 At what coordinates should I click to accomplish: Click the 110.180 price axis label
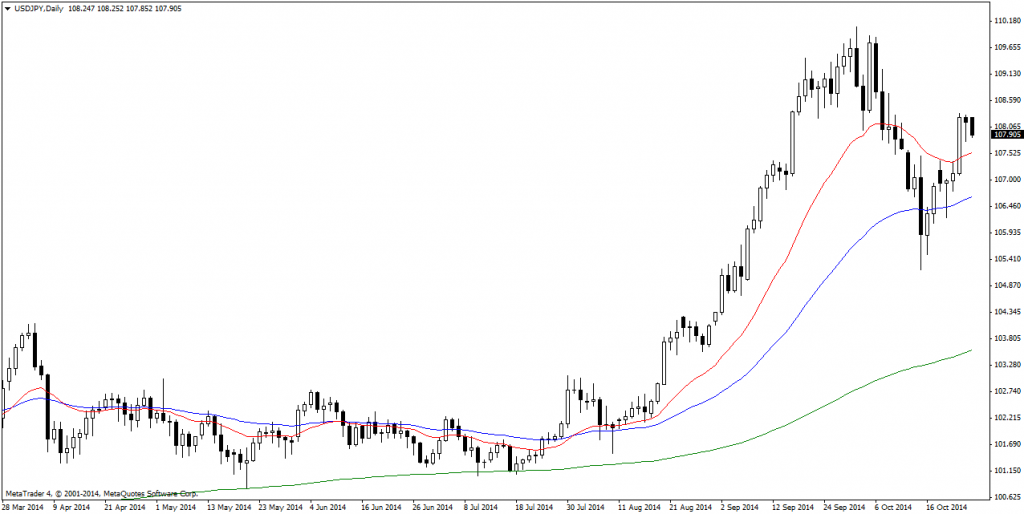tap(1003, 21)
